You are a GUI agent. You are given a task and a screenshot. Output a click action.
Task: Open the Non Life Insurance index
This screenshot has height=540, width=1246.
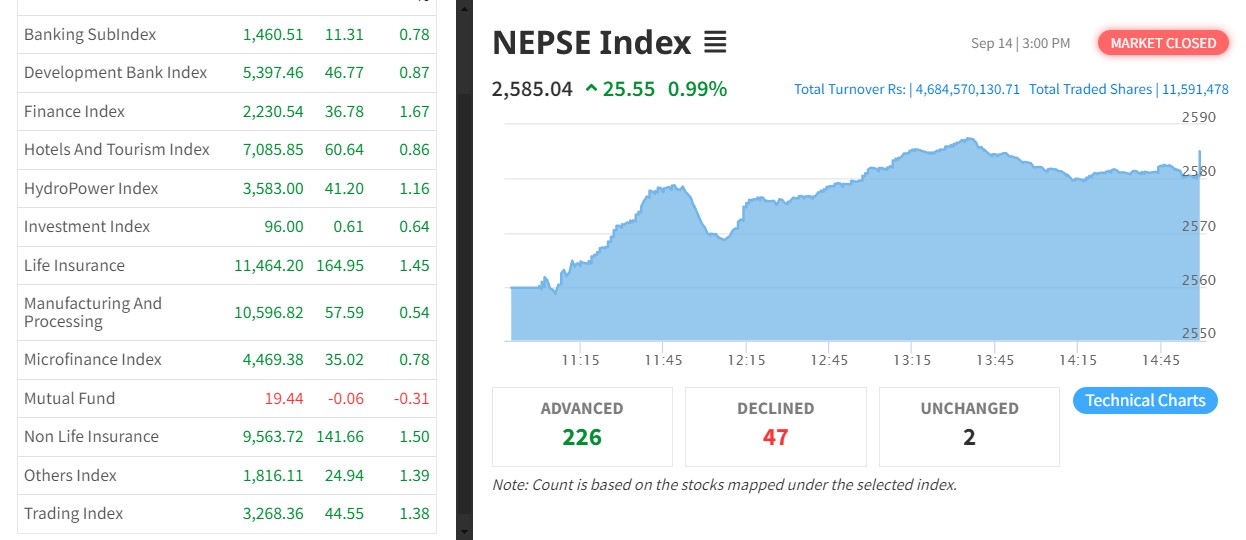(227, 436)
